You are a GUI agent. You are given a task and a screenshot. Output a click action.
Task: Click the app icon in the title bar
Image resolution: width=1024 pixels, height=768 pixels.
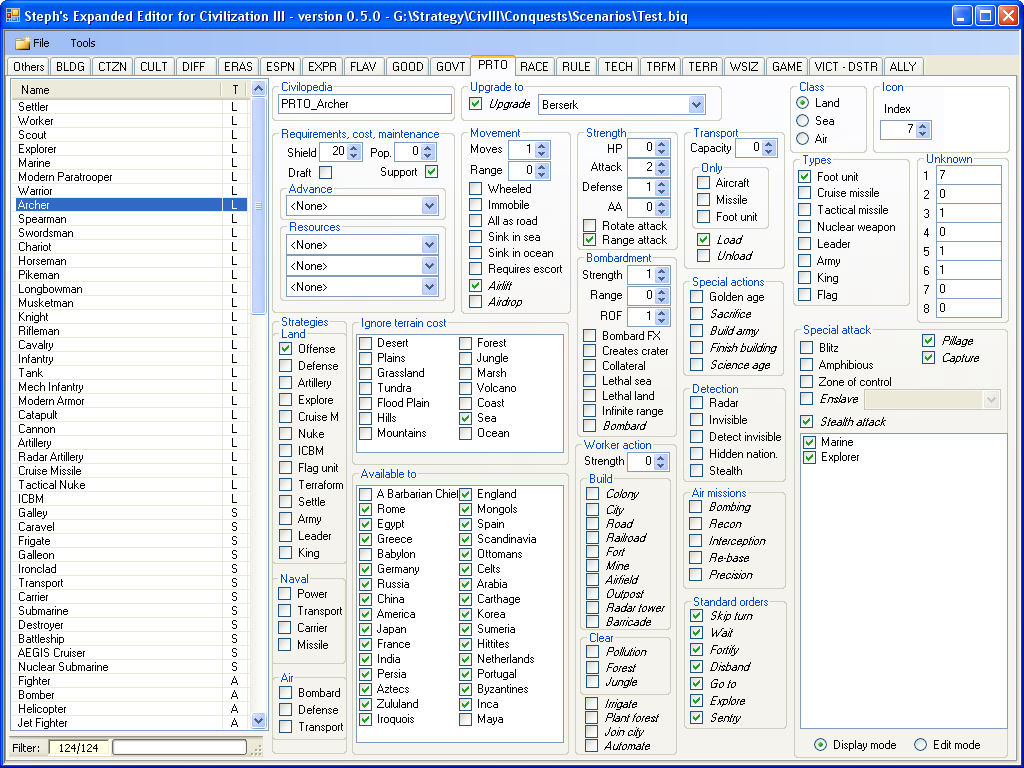pyautogui.click(x=12, y=15)
